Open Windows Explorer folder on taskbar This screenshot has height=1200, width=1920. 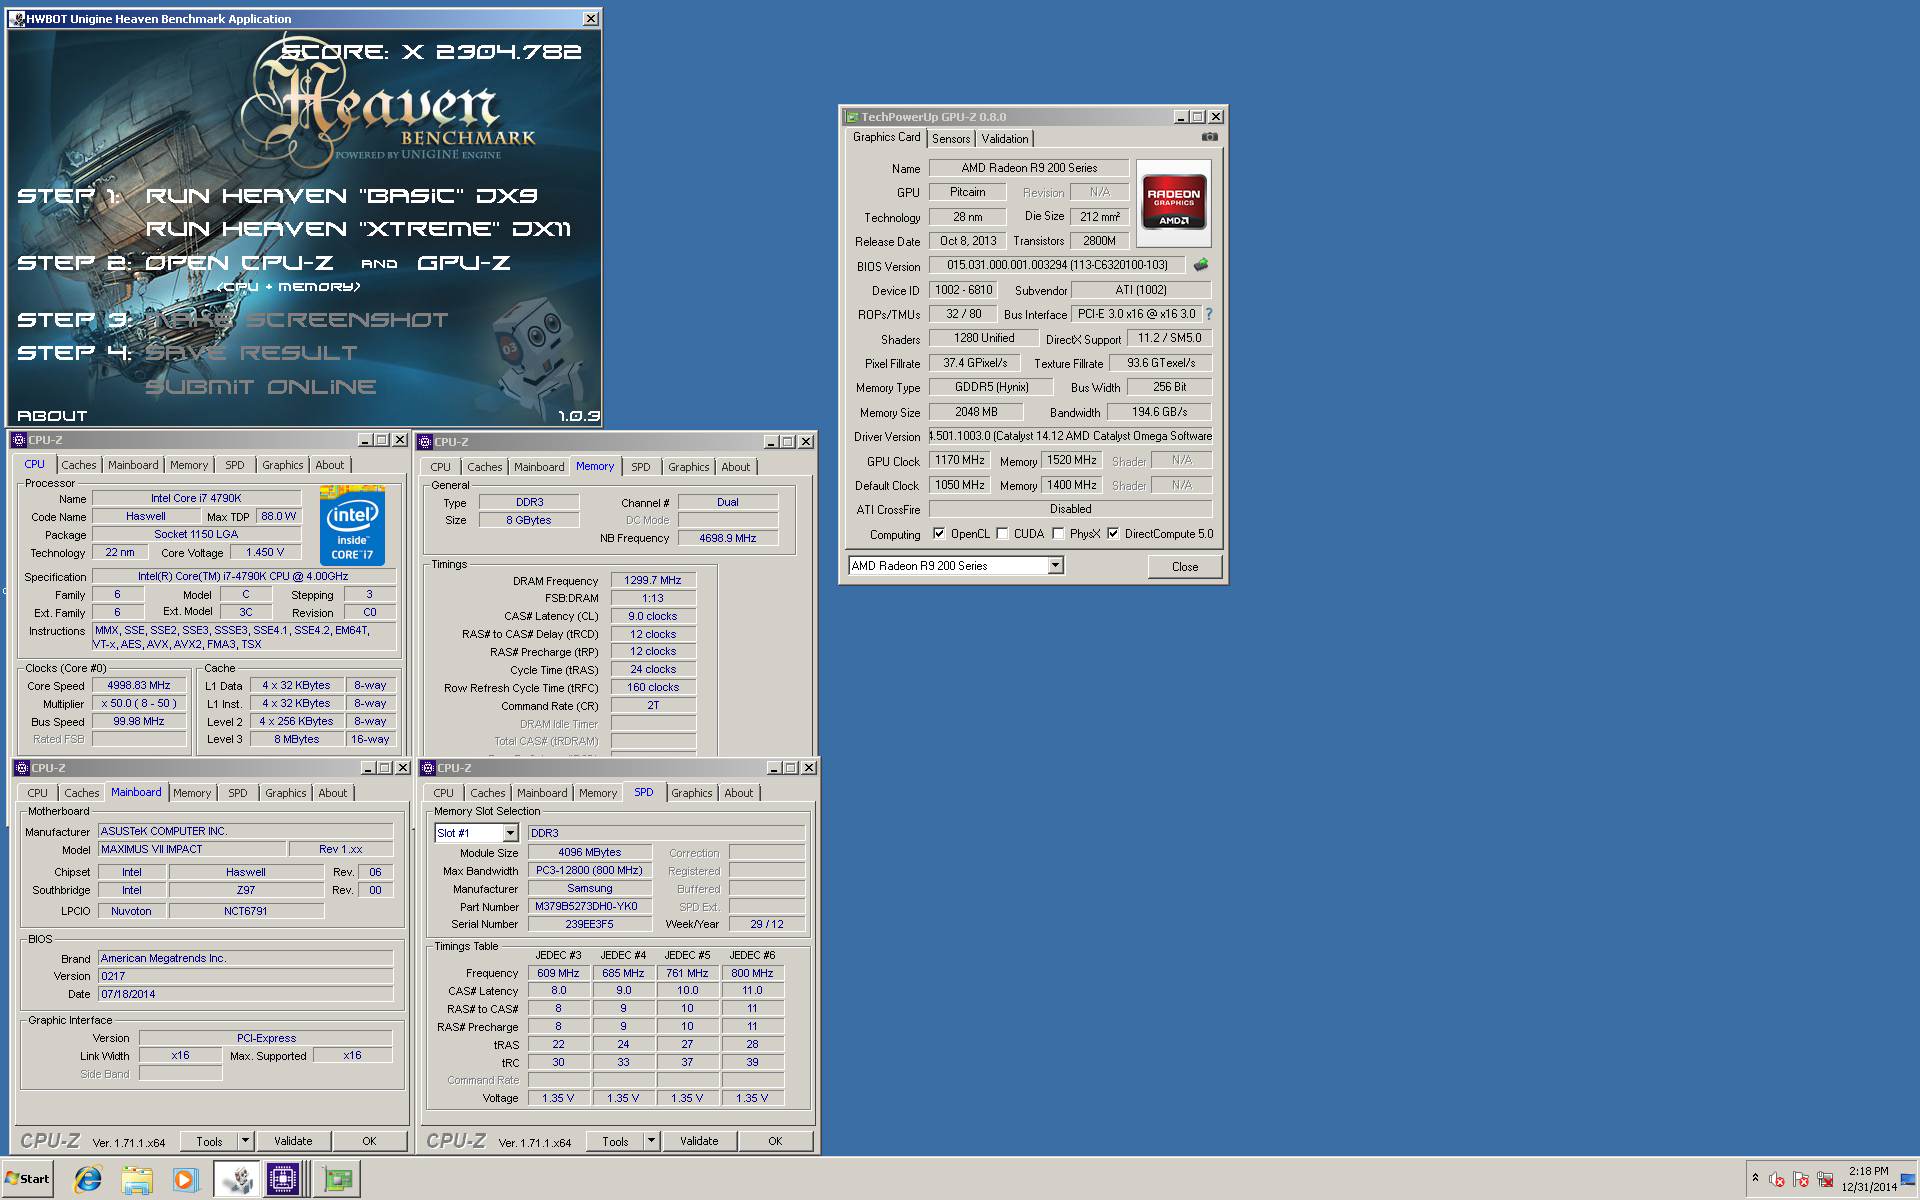coord(137,1179)
